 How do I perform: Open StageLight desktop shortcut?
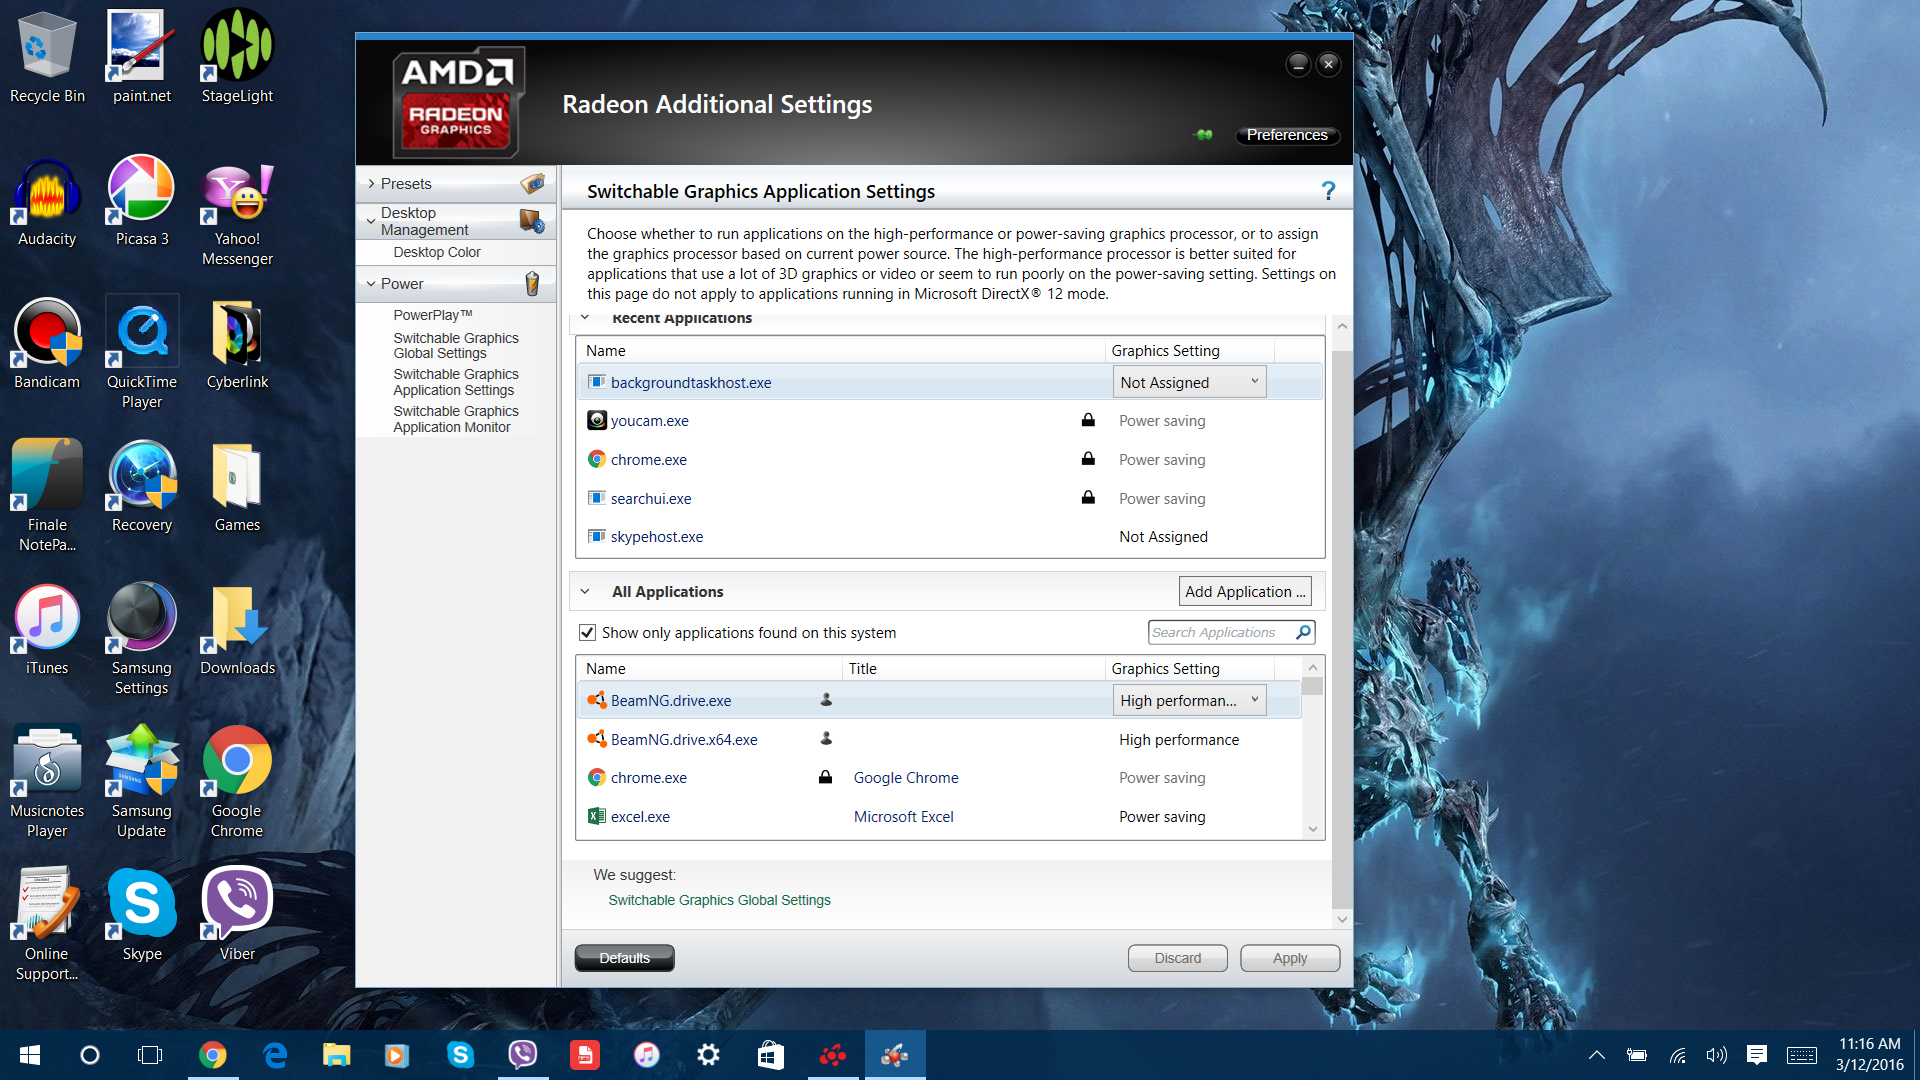[237, 58]
